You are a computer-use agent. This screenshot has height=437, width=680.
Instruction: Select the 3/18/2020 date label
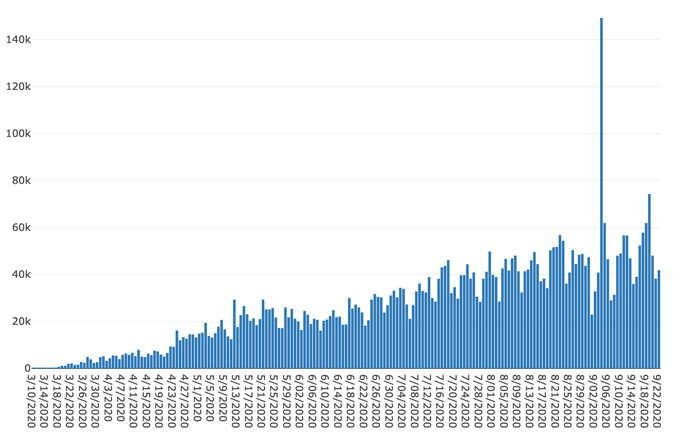coord(57,400)
